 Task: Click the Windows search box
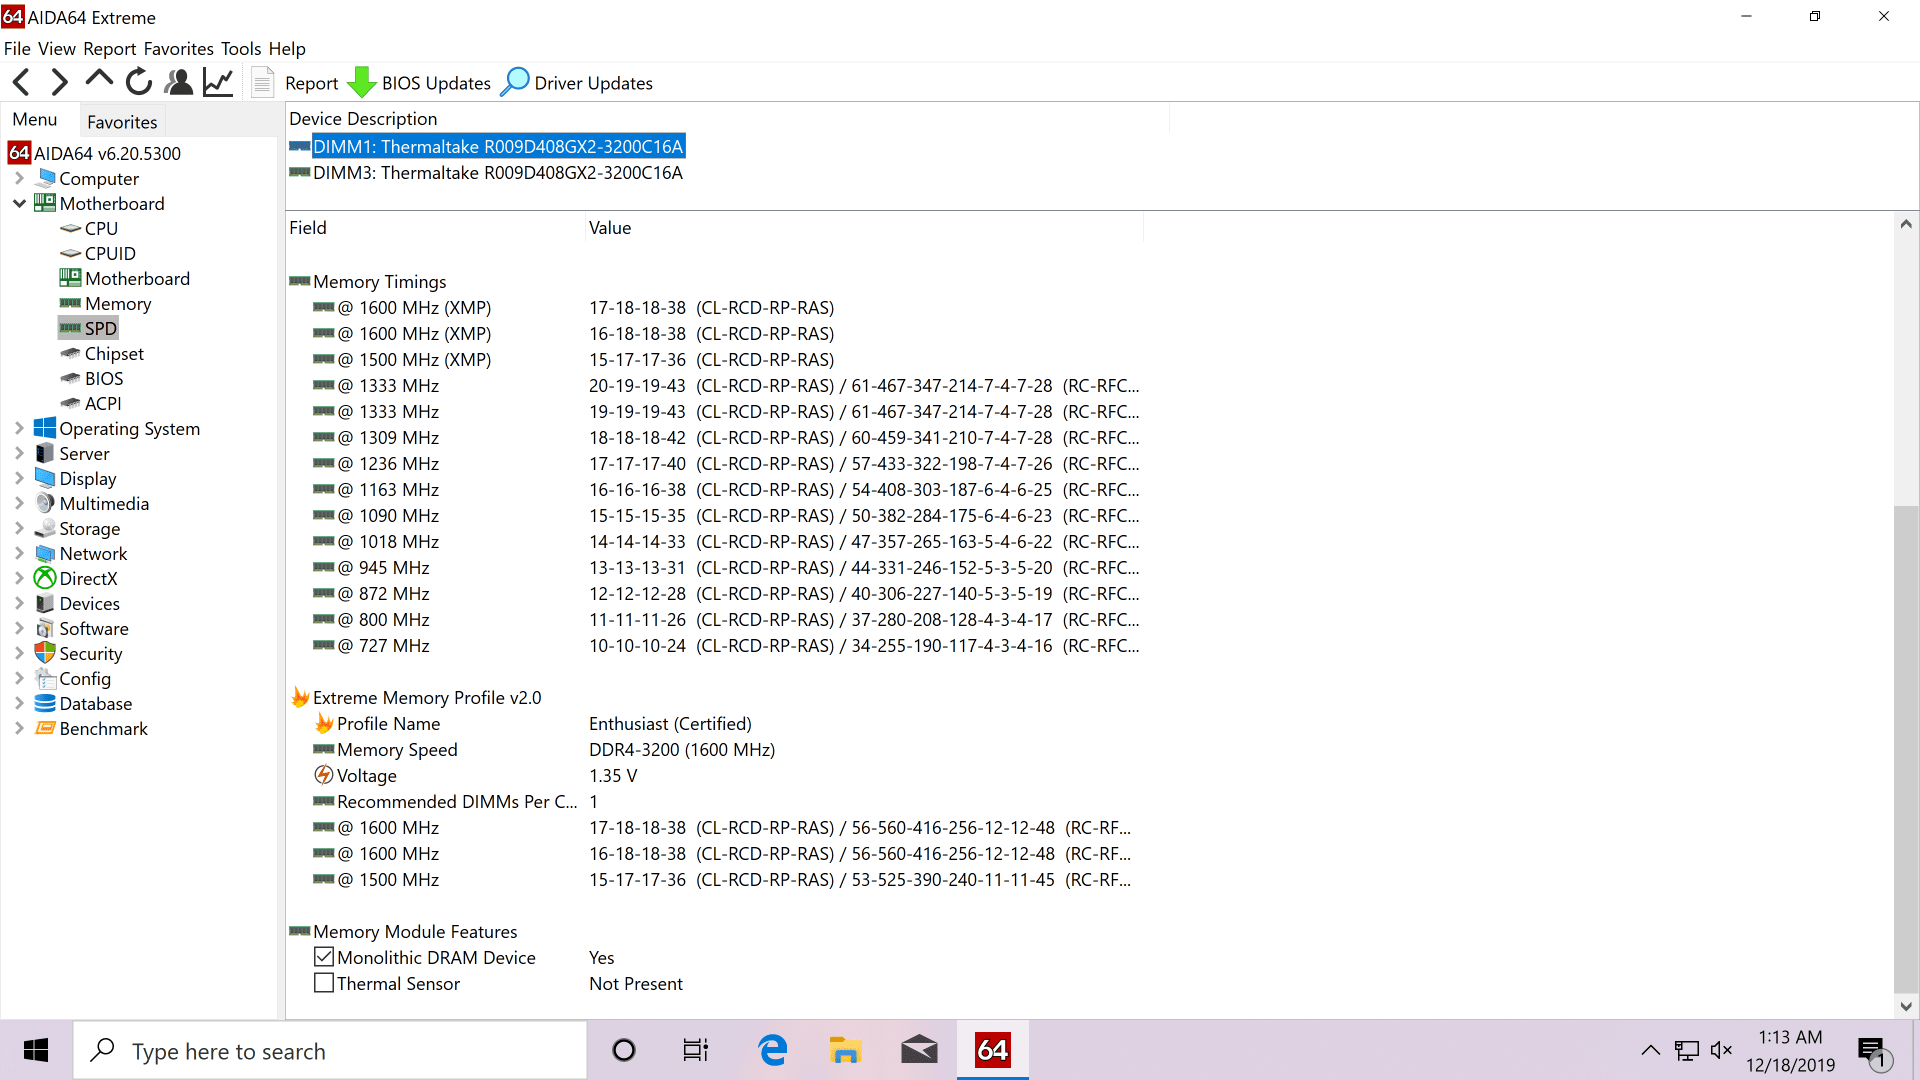tap(330, 1050)
